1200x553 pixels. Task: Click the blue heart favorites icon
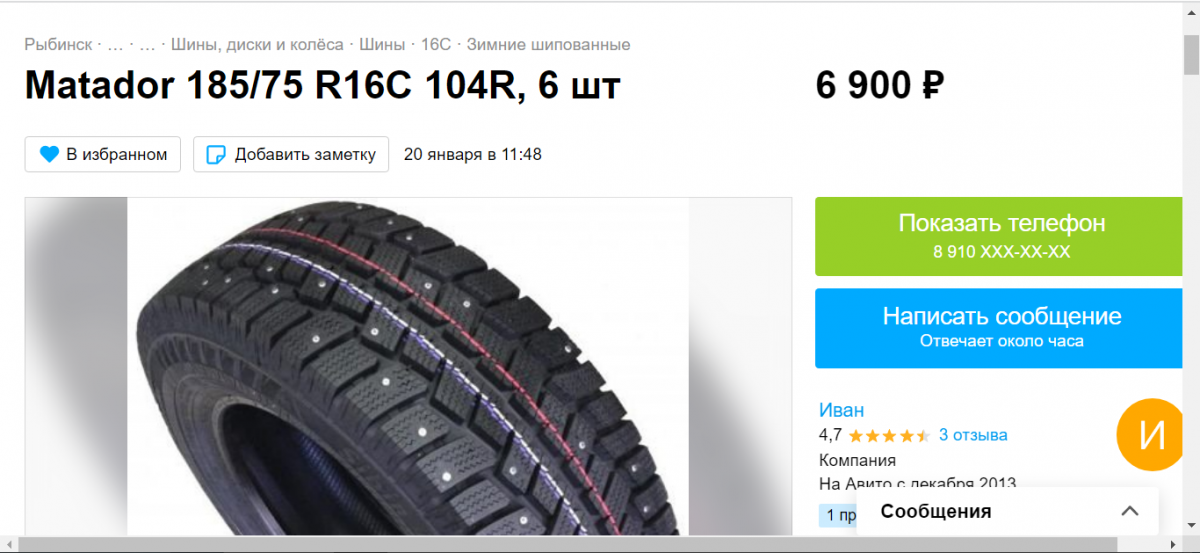(x=49, y=155)
